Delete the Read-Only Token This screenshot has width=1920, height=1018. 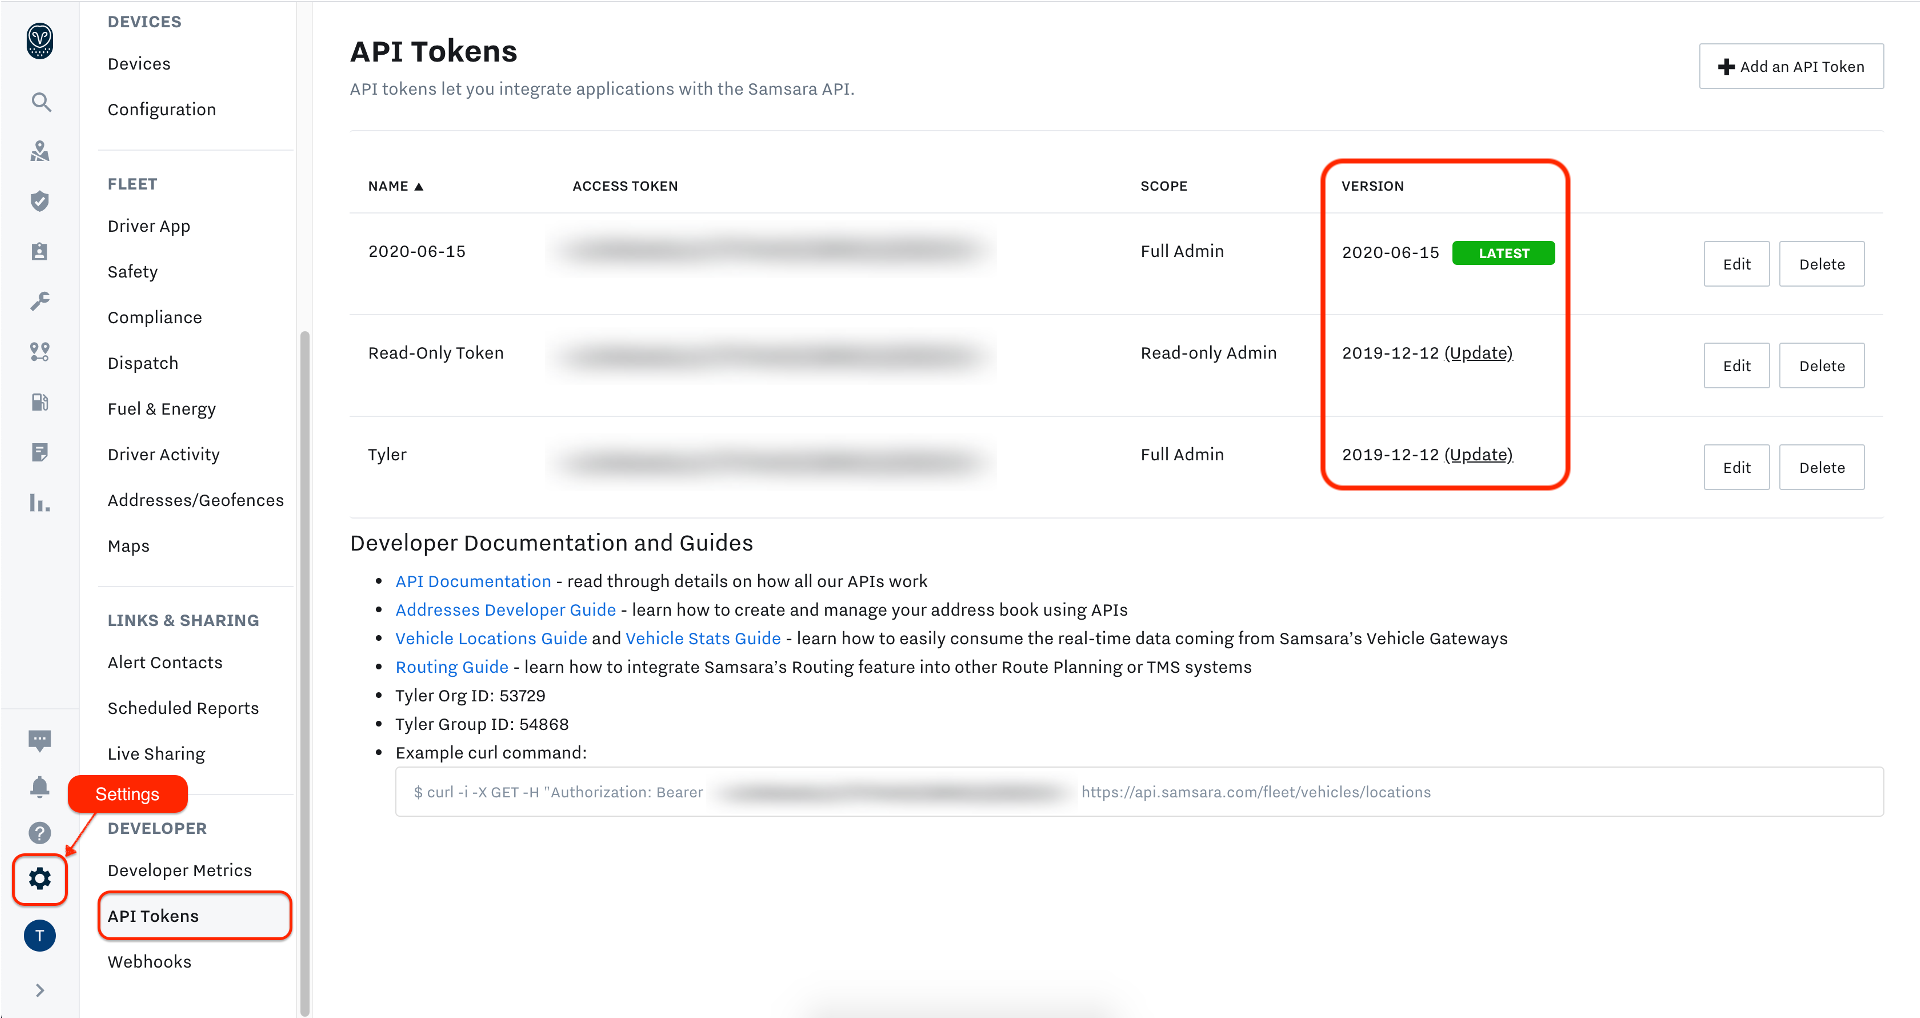pyautogui.click(x=1822, y=366)
